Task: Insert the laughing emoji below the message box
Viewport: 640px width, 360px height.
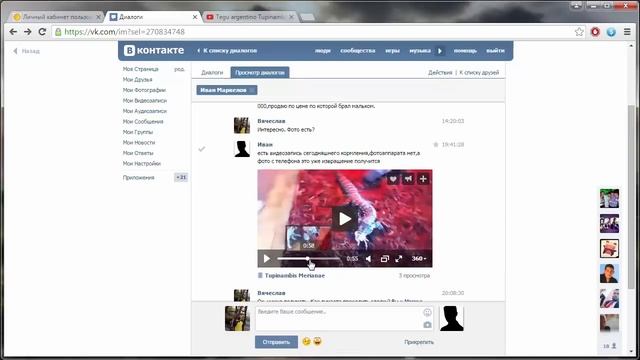Action: coord(317,341)
